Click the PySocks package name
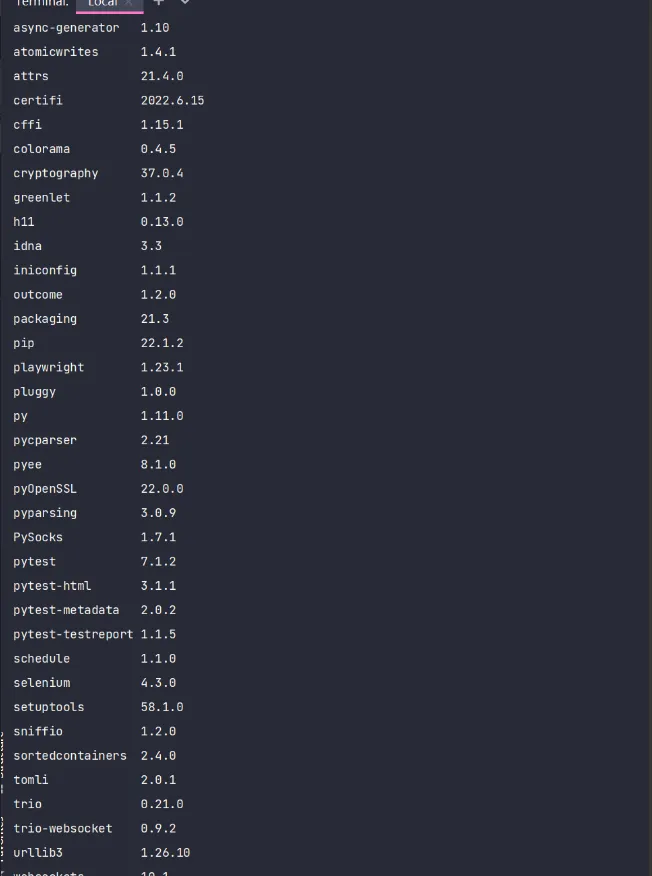Image resolution: width=652 pixels, height=876 pixels. 38,537
